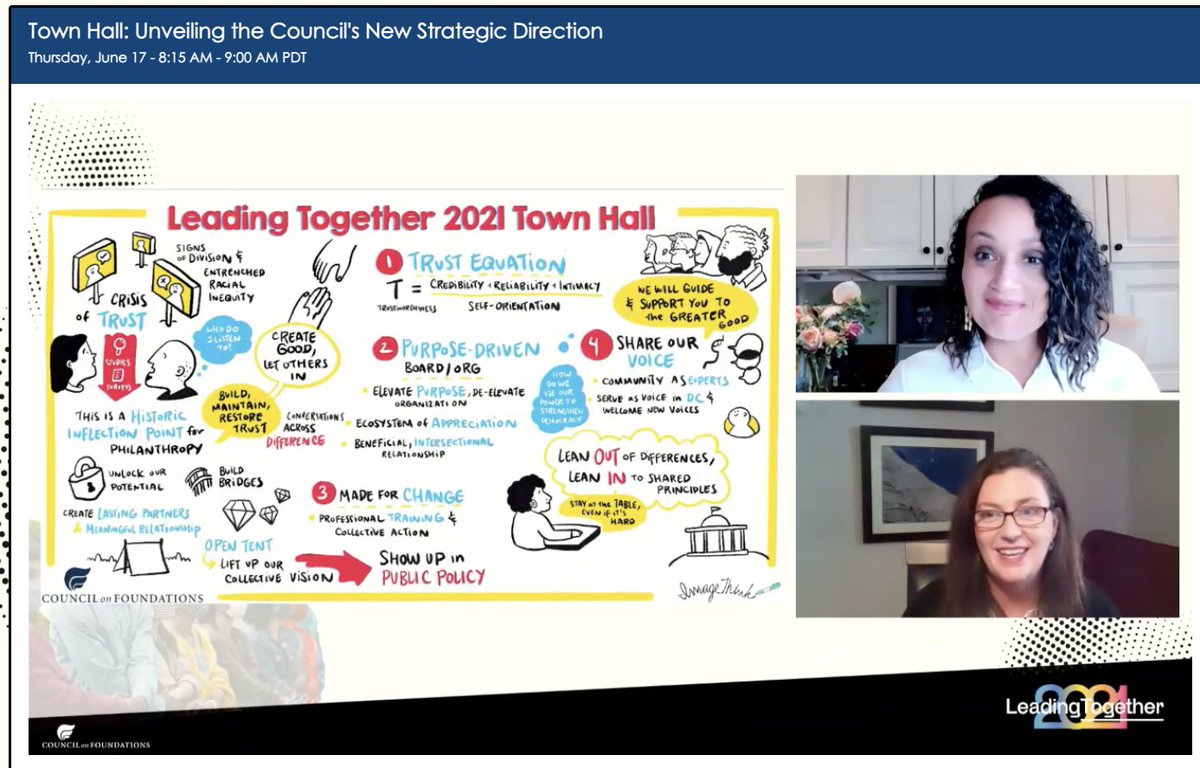1200x768 pixels.
Task: Click the "PURPOSE-DRIVEN" heading
Action: click(x=469, y=350)
